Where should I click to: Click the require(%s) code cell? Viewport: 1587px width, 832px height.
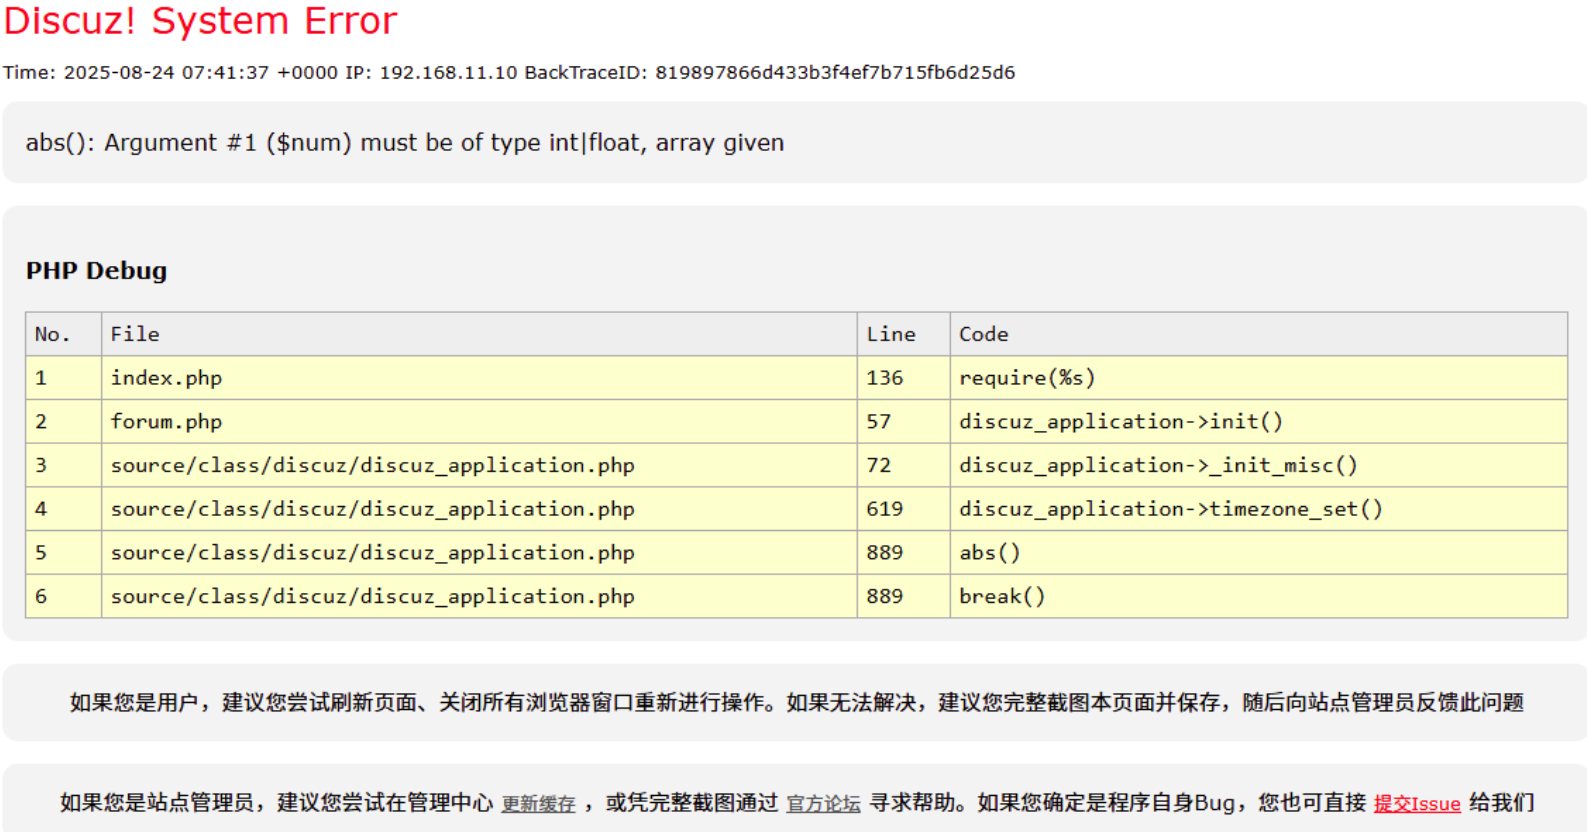(x=1259, y=378)
